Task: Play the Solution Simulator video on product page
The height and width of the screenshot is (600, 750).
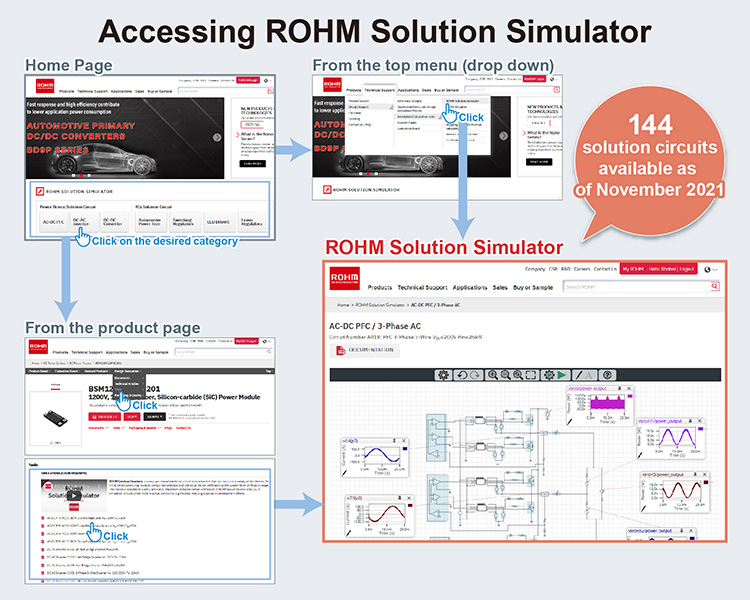Action: coord(73,495)
